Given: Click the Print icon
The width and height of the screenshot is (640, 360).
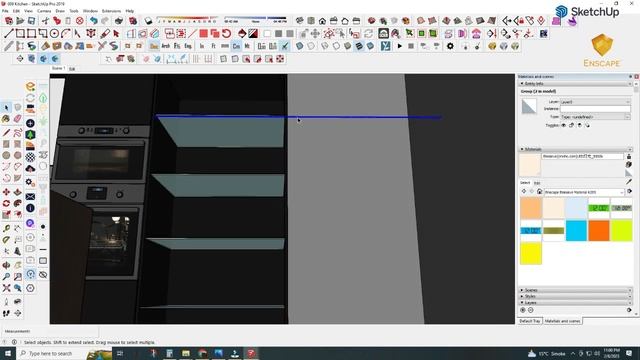Looking at the screenshot, I should (119, 21).
